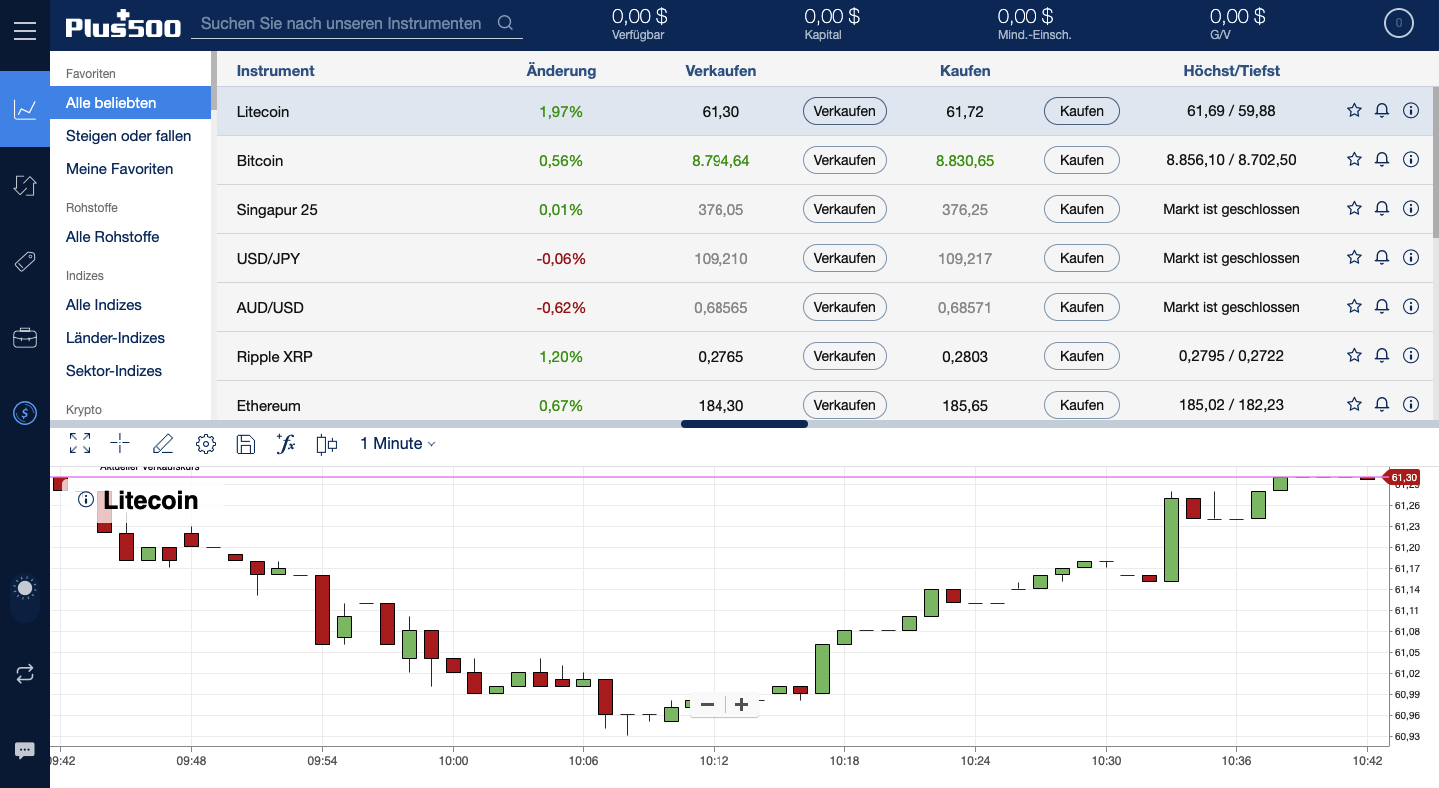Open Meine Favoriten list

click(119, 169)
